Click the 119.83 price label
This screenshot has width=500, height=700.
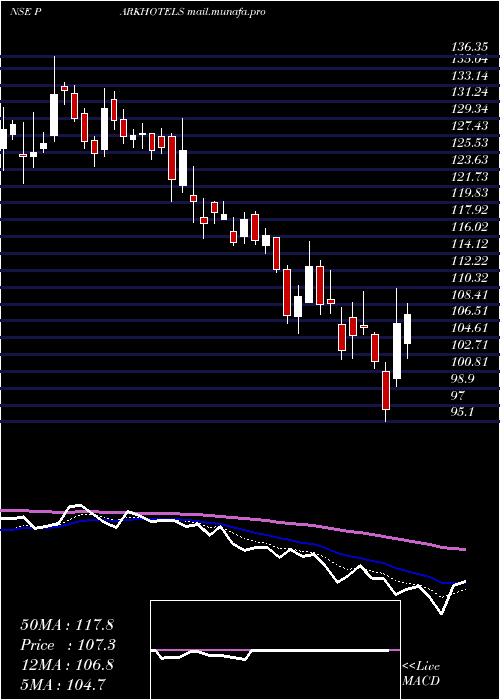pyautogui.click(x=470, y=193)
